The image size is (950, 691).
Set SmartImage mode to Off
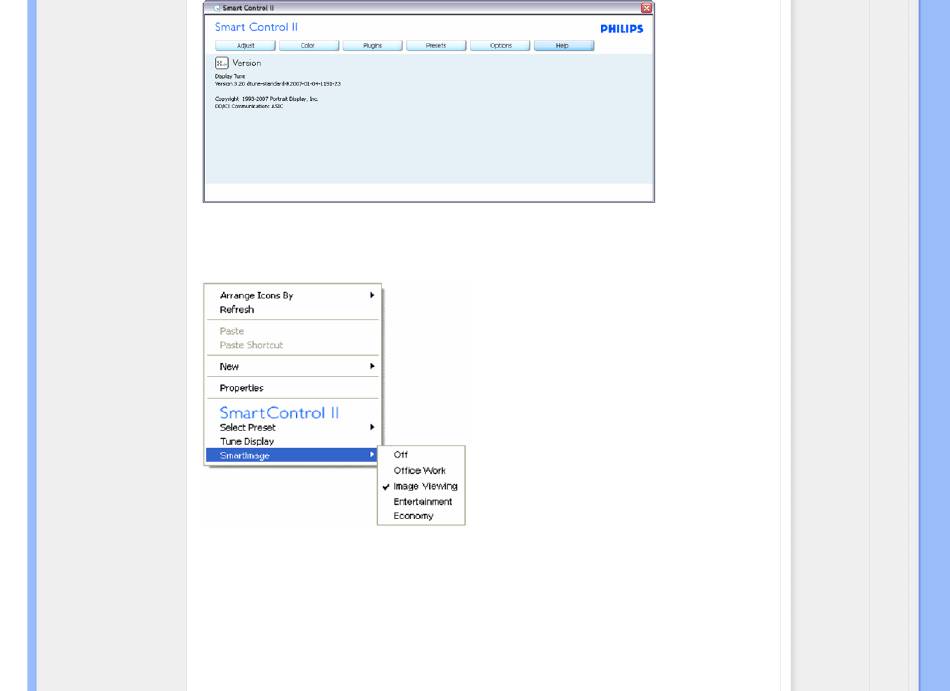pos(421,455)
